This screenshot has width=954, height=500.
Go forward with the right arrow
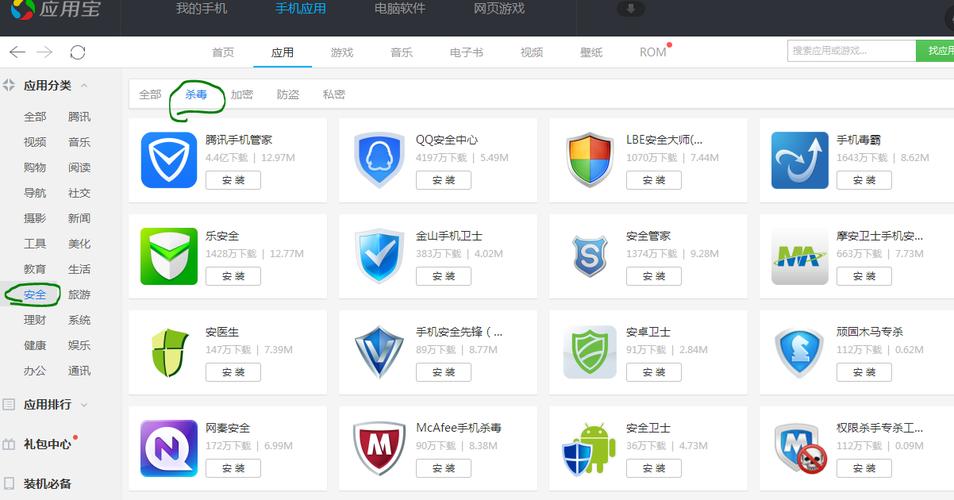(44, 52)
